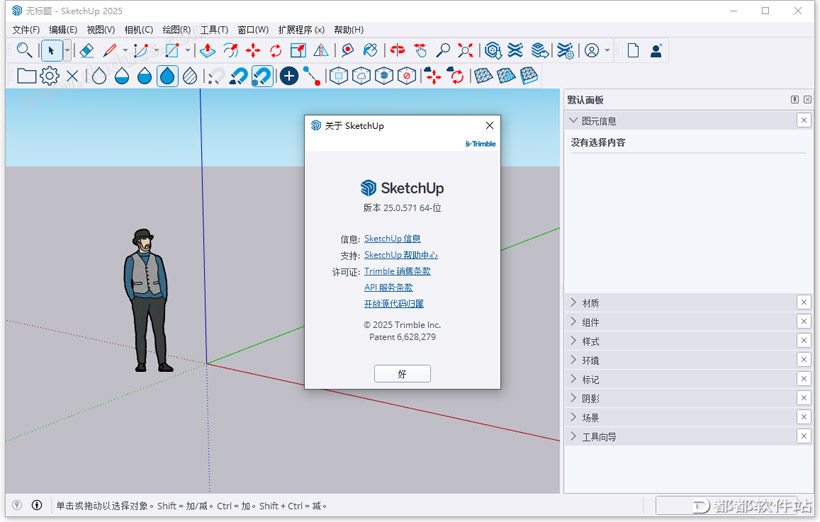Open Extension Warehouse icon
The width and height of the screenshot is (820, 522).
coord(515,50)
